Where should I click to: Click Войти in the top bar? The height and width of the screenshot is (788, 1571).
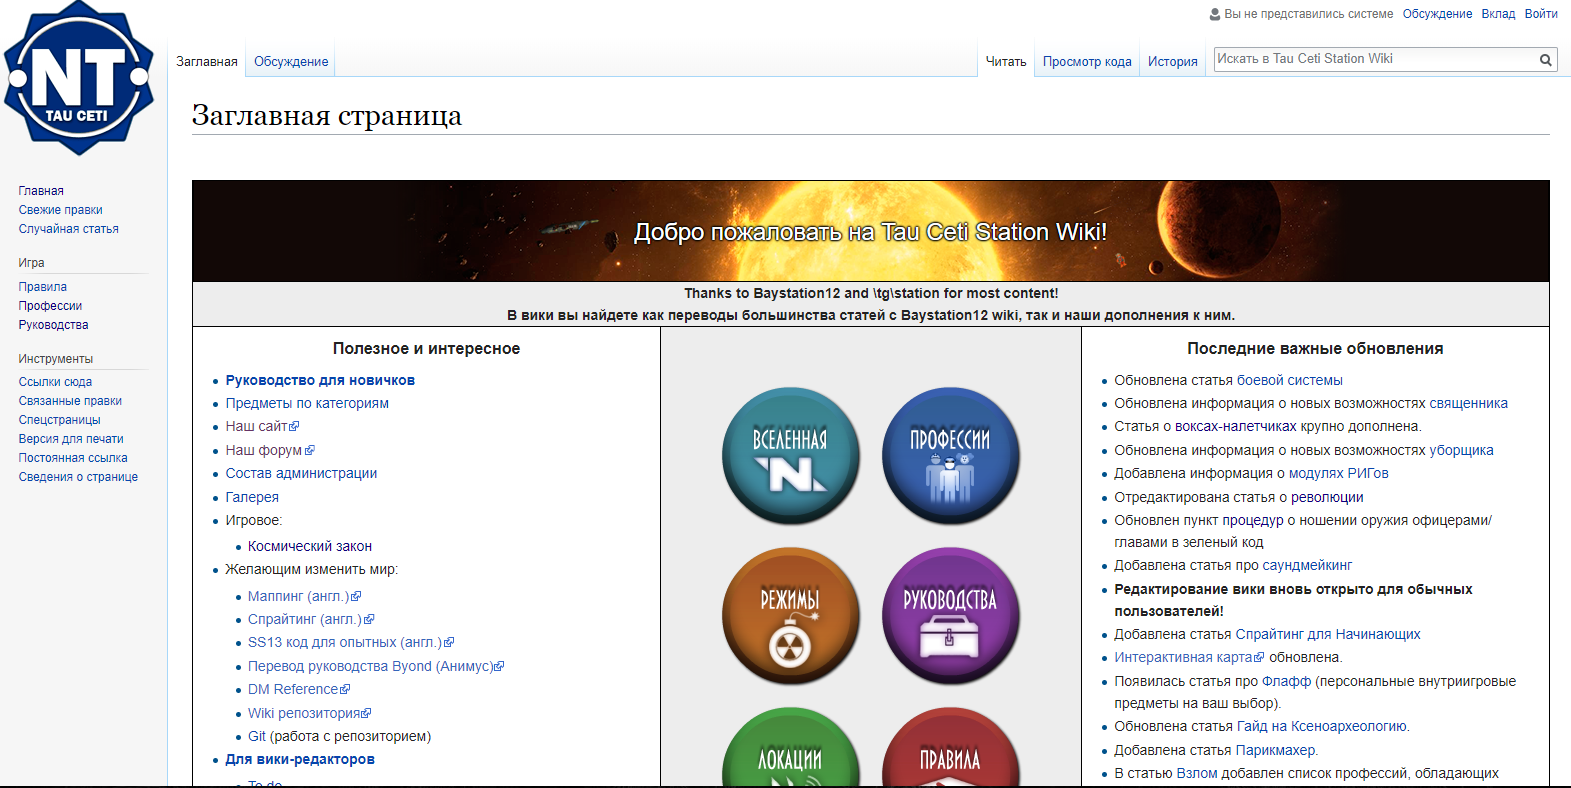(1541, 14)
